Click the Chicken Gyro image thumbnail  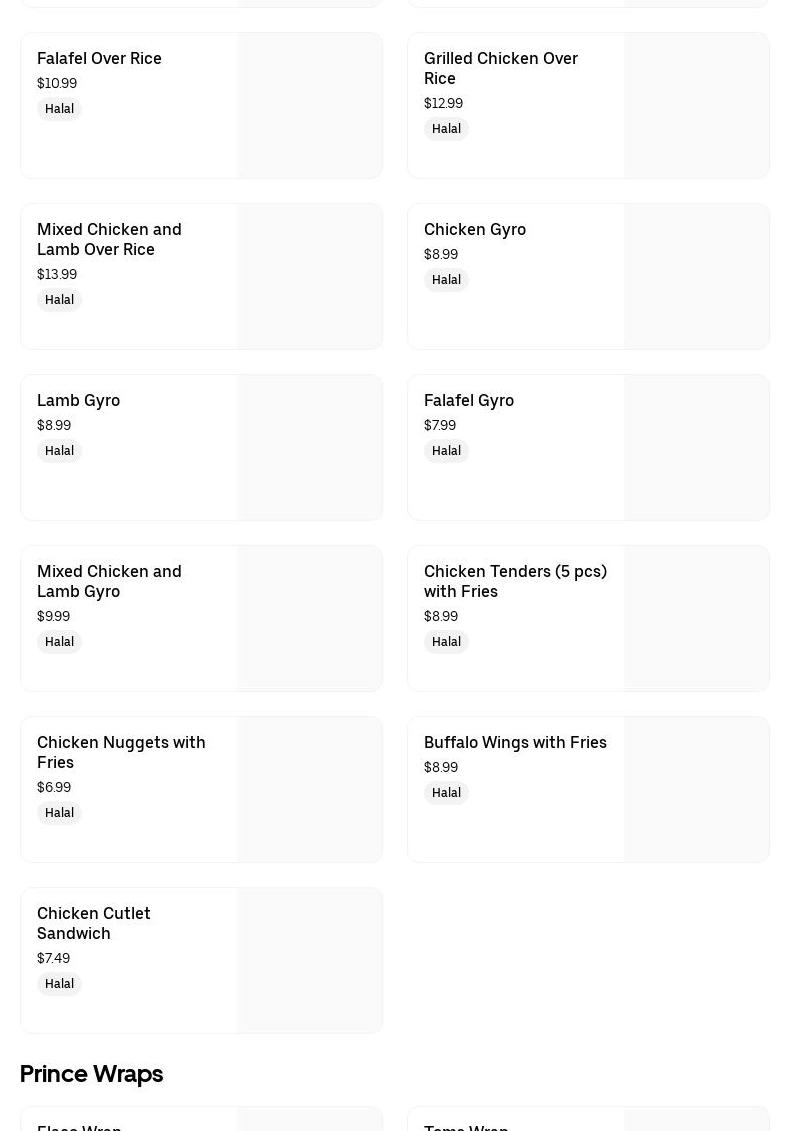697,277
